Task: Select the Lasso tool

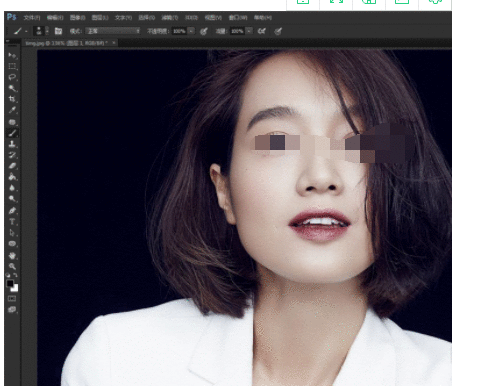Action: (x=12, y=77)
